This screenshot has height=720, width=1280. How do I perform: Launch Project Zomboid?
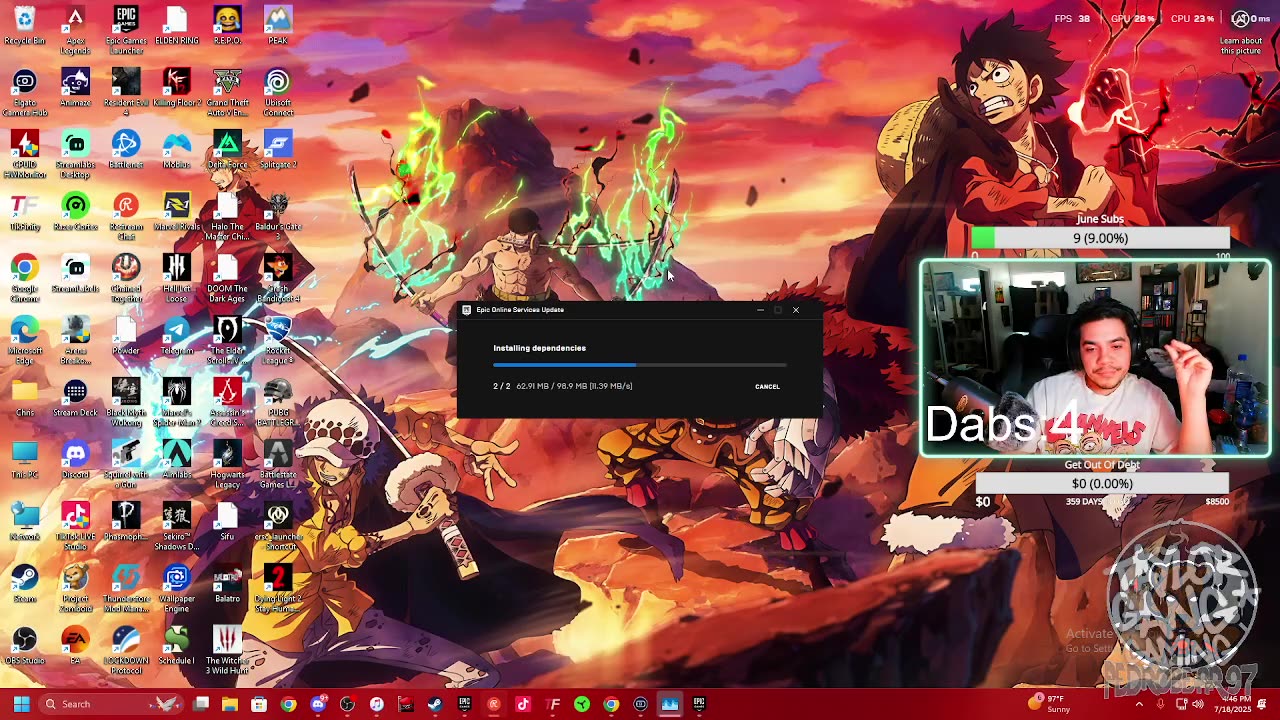(x=75, y=589)
